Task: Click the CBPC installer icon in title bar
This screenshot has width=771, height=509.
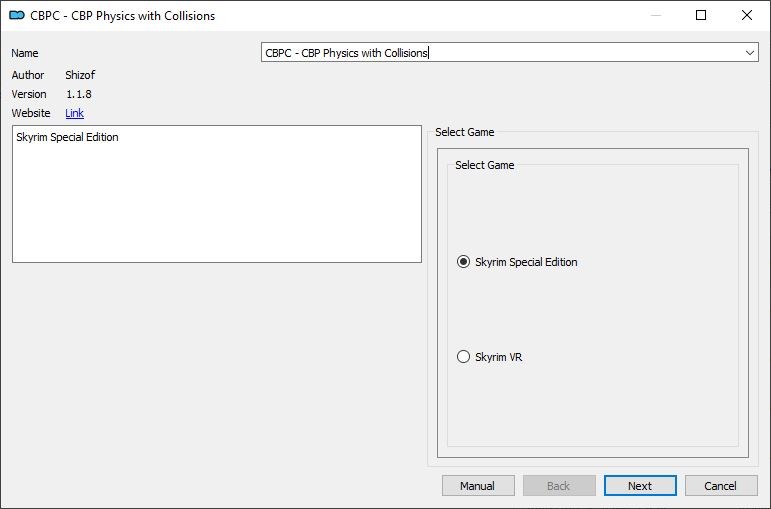Action: pos(16,16)
